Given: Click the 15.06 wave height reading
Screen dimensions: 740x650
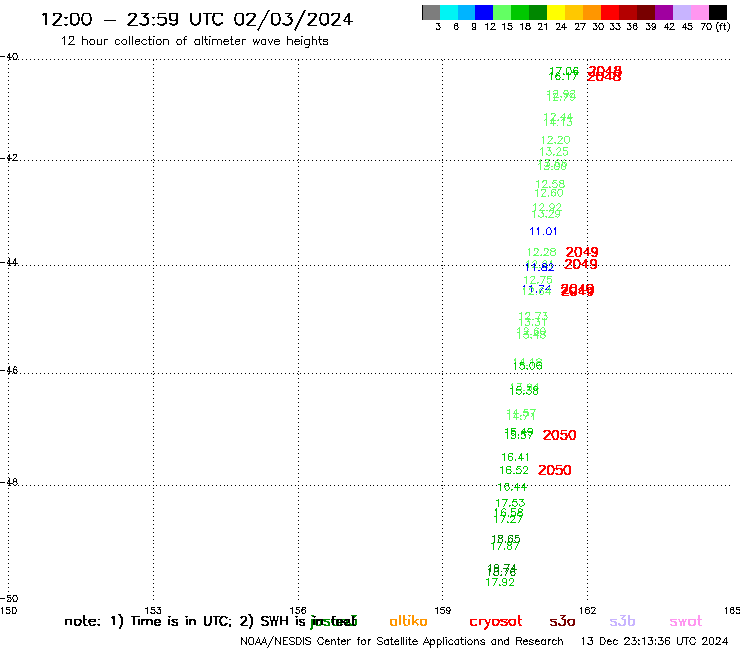Looking at the screenshot, I should 528,366.
